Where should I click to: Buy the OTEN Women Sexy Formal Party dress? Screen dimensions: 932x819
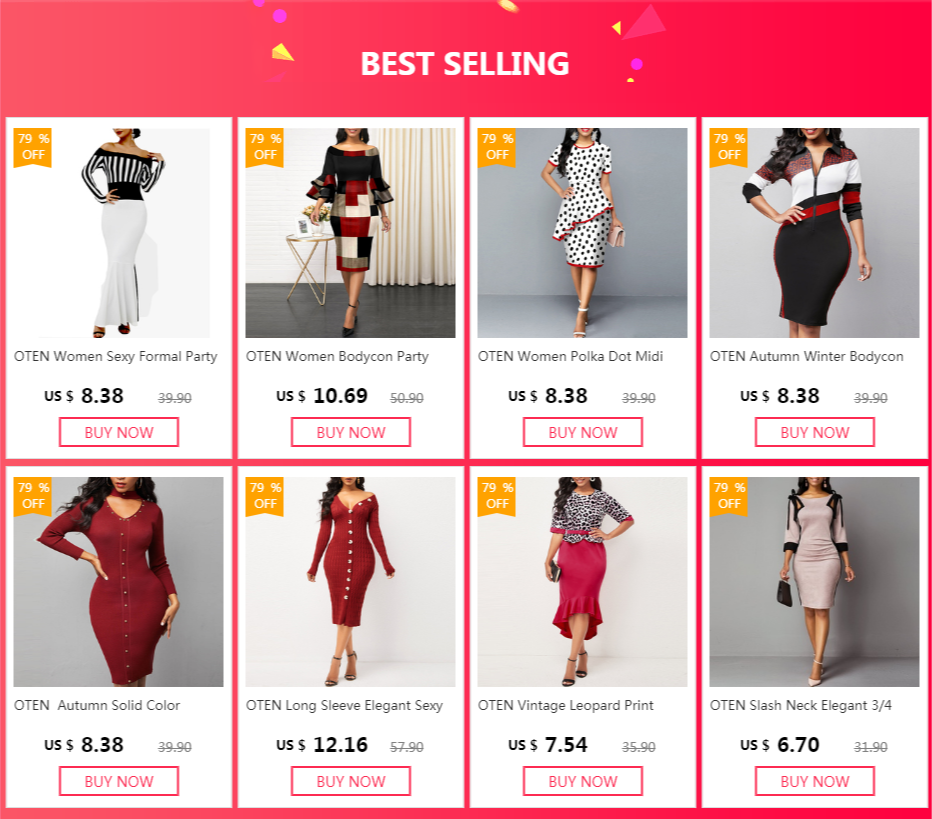(119, 432)
